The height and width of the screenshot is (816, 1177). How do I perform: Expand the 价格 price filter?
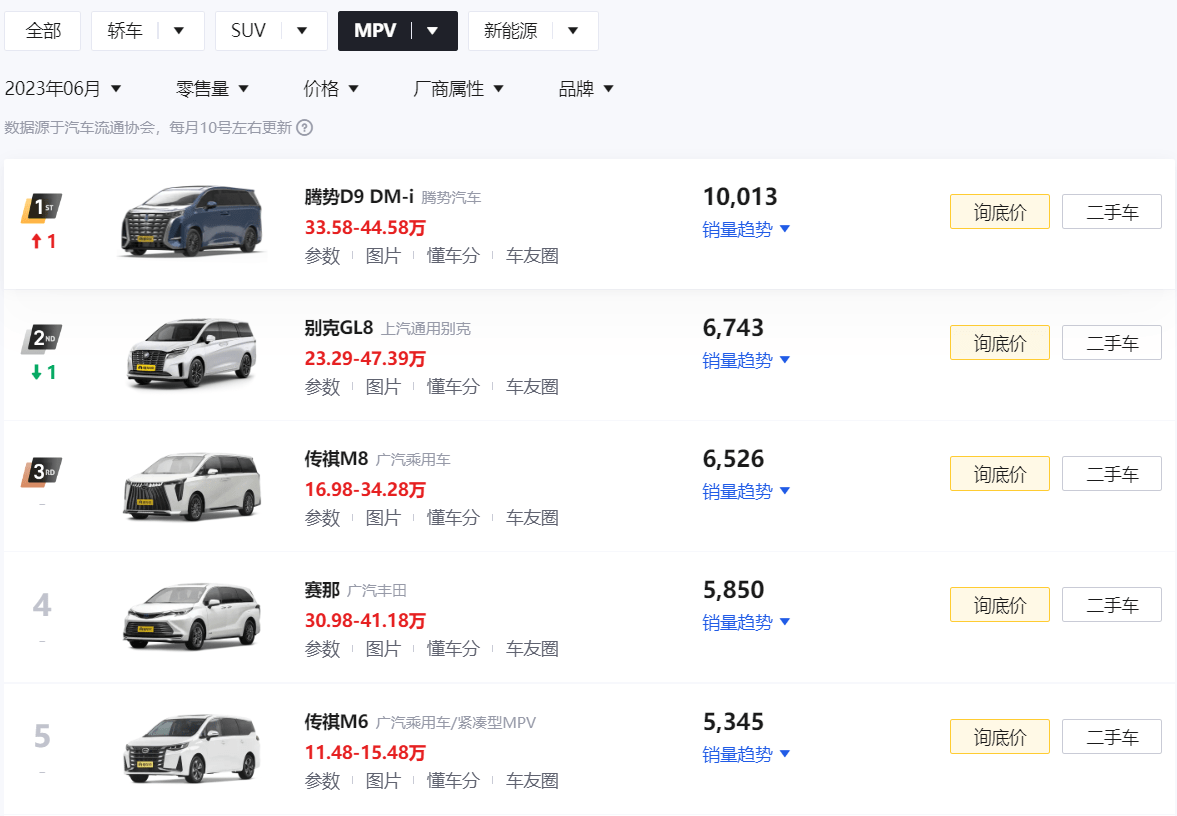tap(332, 88)
